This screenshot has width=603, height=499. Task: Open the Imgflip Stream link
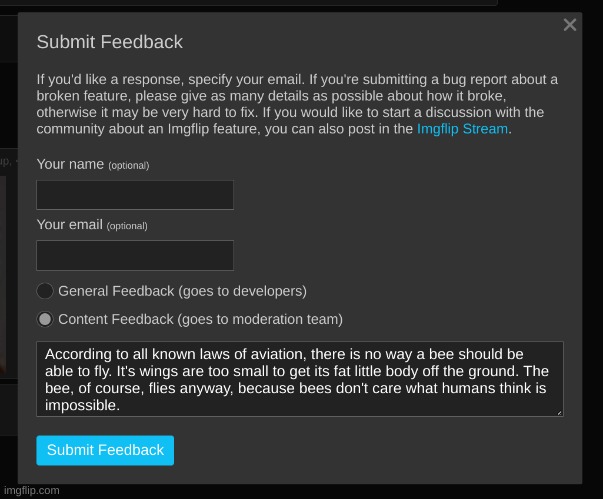click(x=462, y=129)
